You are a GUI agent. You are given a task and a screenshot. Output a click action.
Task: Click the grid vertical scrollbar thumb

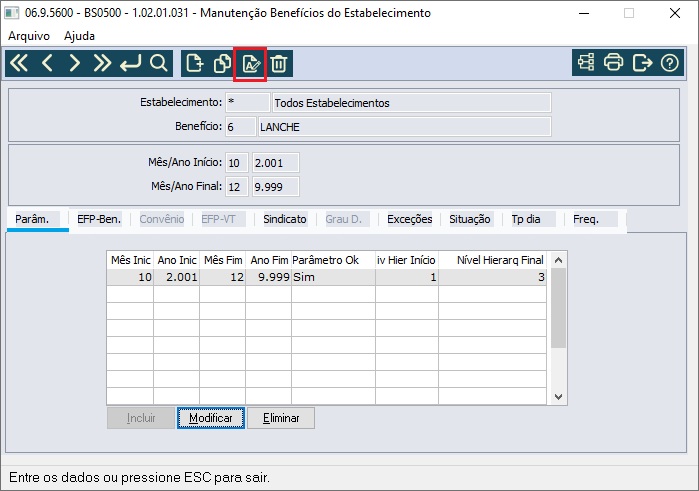[x=558, y=308]
